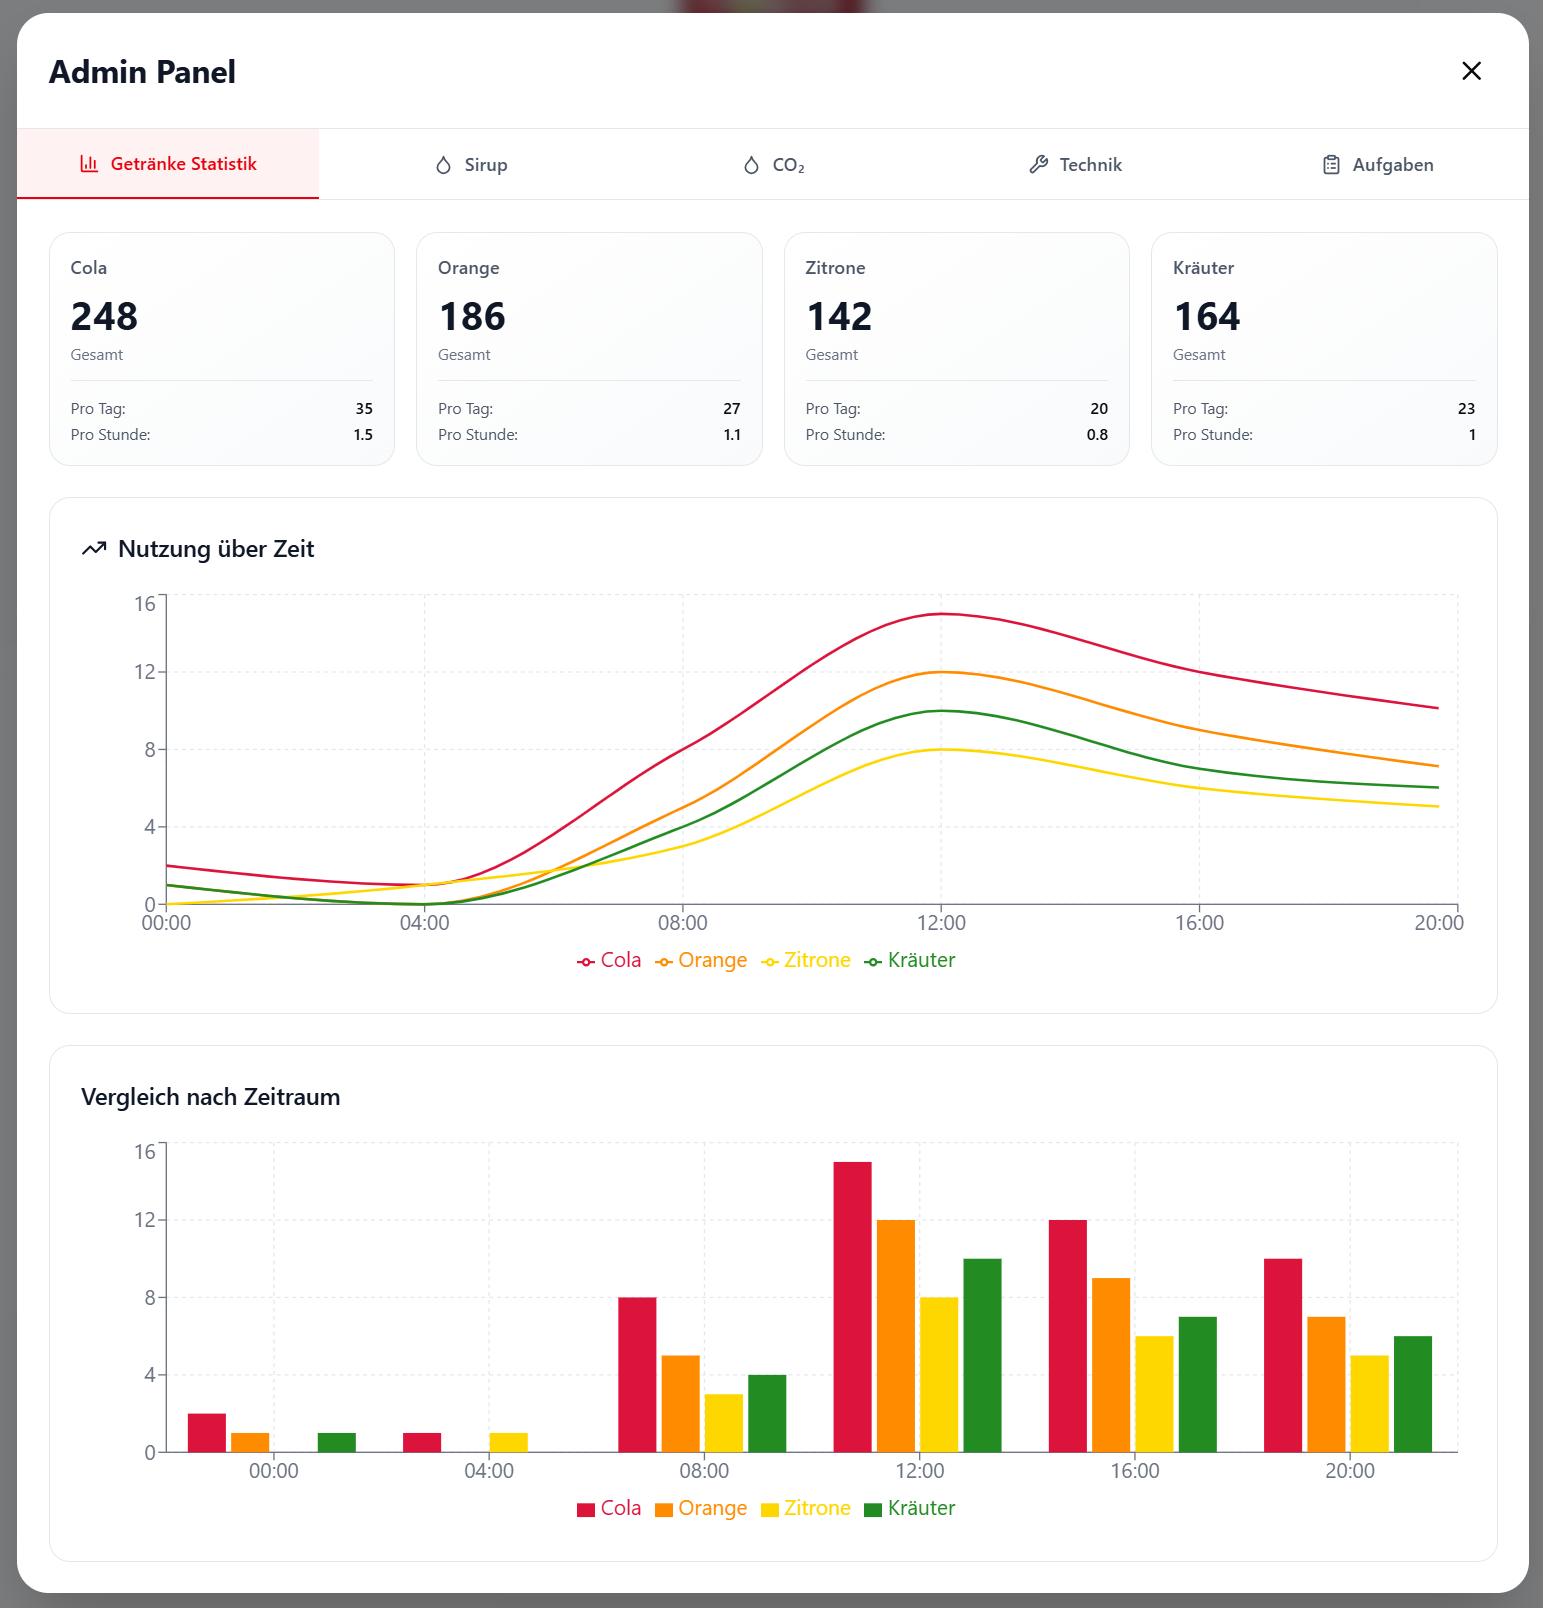Click the Vergleich nach Zeitraum heading
Viewport: 1543px width, 1608px height.
[211, 1097]
